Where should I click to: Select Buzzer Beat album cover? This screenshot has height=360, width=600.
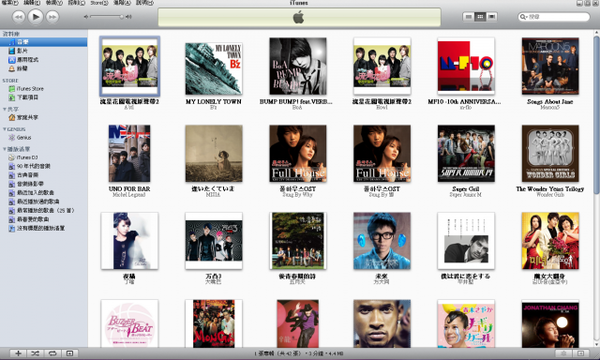[129, 324]
